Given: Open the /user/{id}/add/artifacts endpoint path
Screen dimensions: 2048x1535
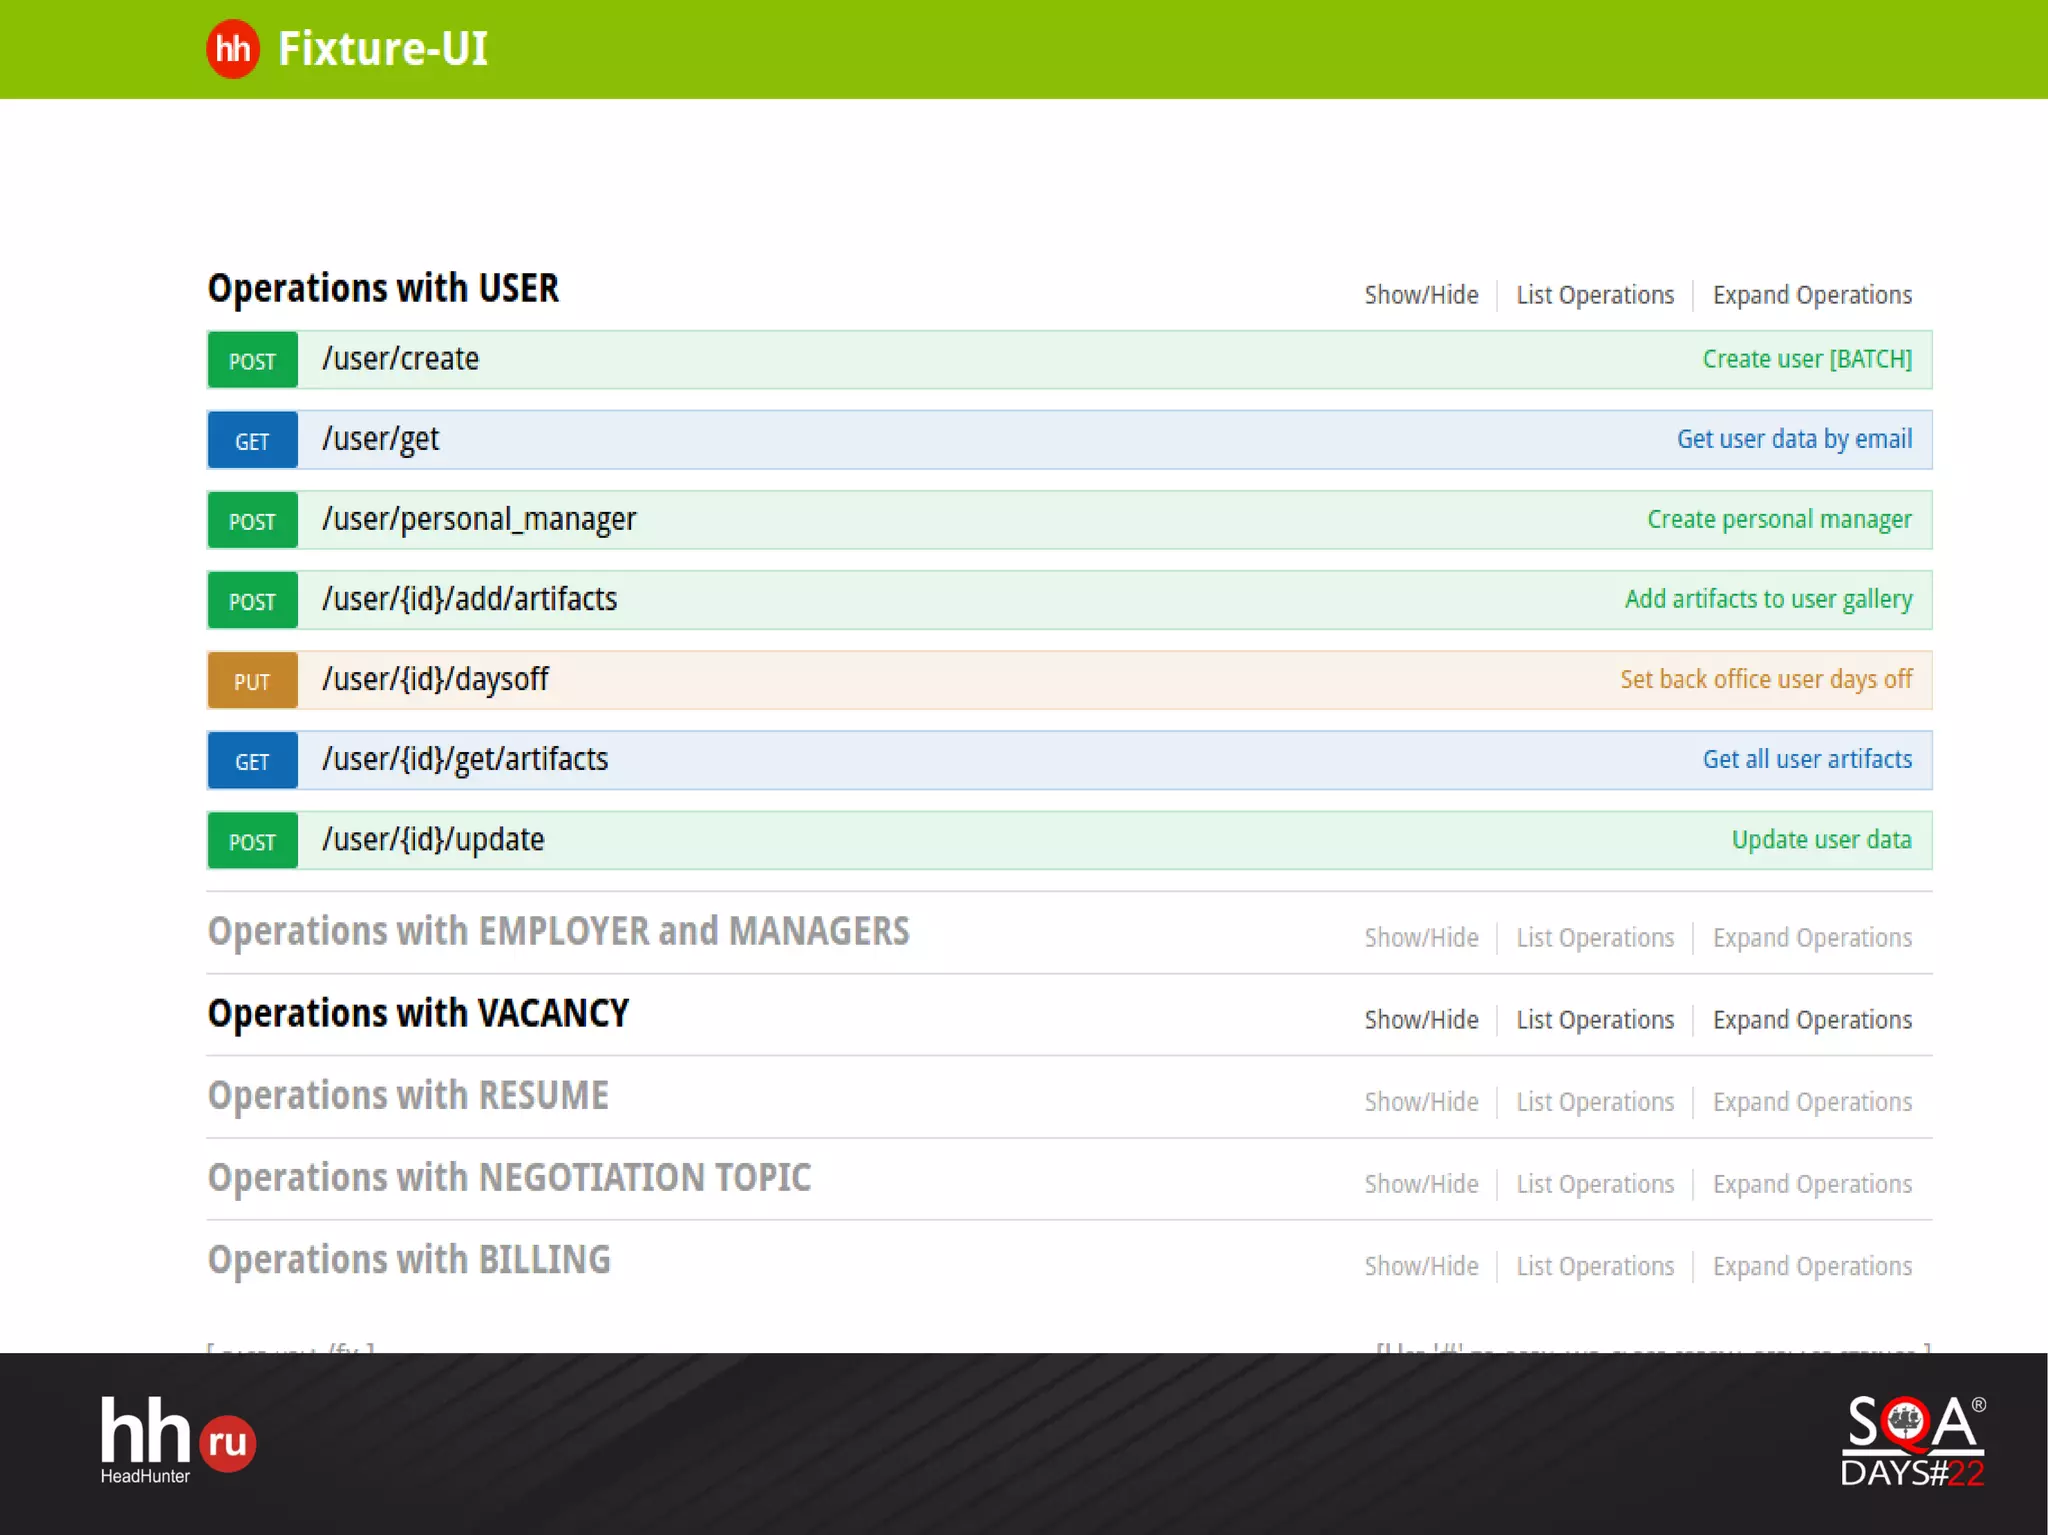Looking at the screenshot, I should click(x=469, y=599).
